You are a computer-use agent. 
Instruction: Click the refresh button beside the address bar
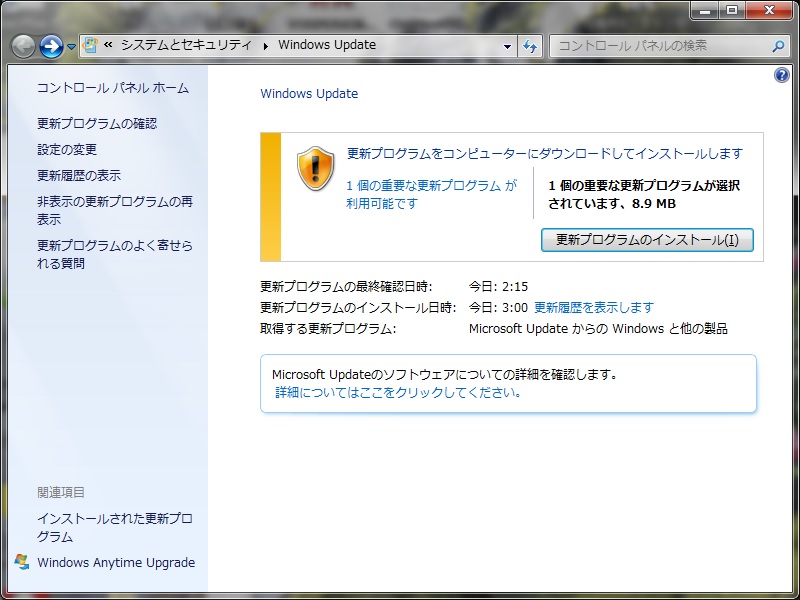click(530, 46)
